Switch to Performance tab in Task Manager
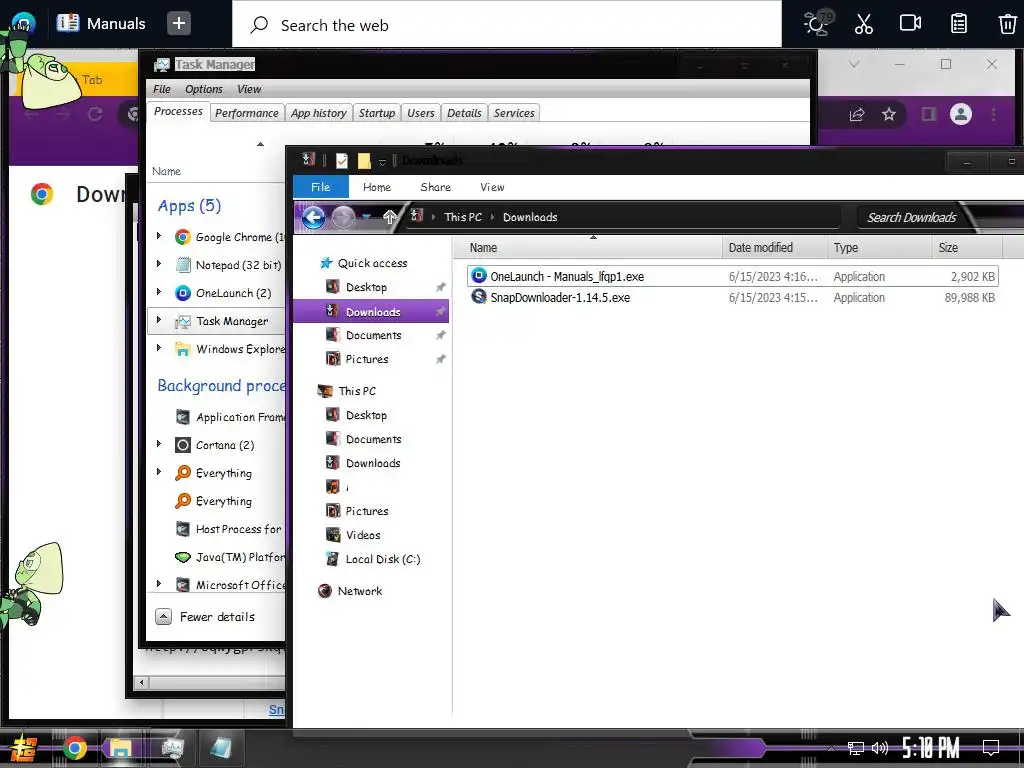Screen dimensions: 1024x768 coord(246,113)
